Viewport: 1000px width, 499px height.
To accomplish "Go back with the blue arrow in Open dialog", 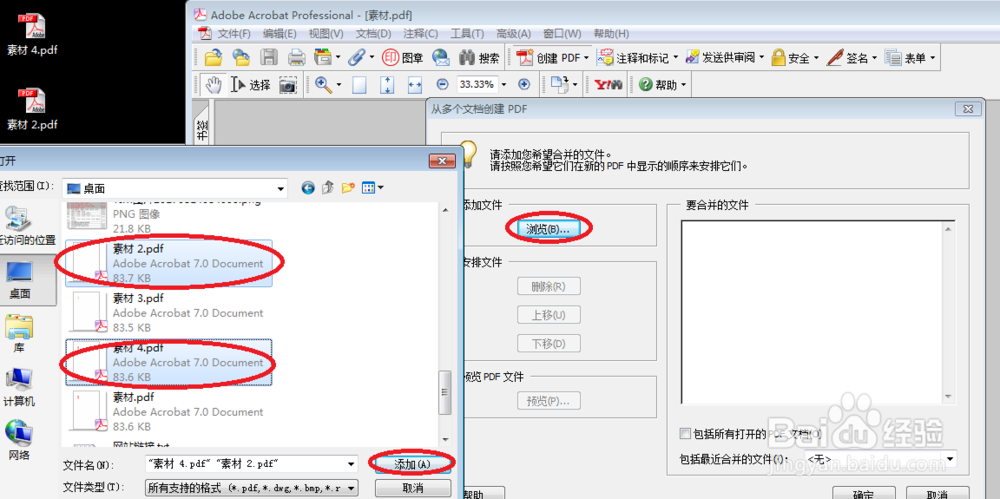I will click(x=309, y=188).
